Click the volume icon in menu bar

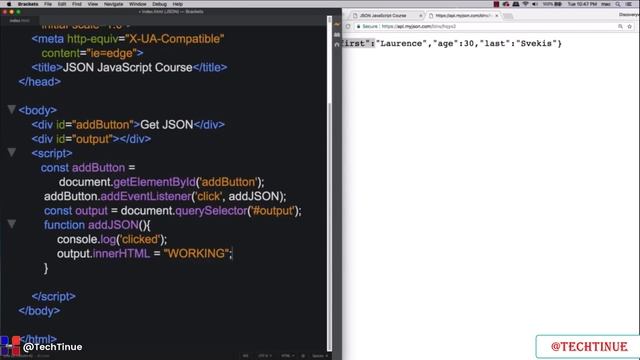coord(535,4)
